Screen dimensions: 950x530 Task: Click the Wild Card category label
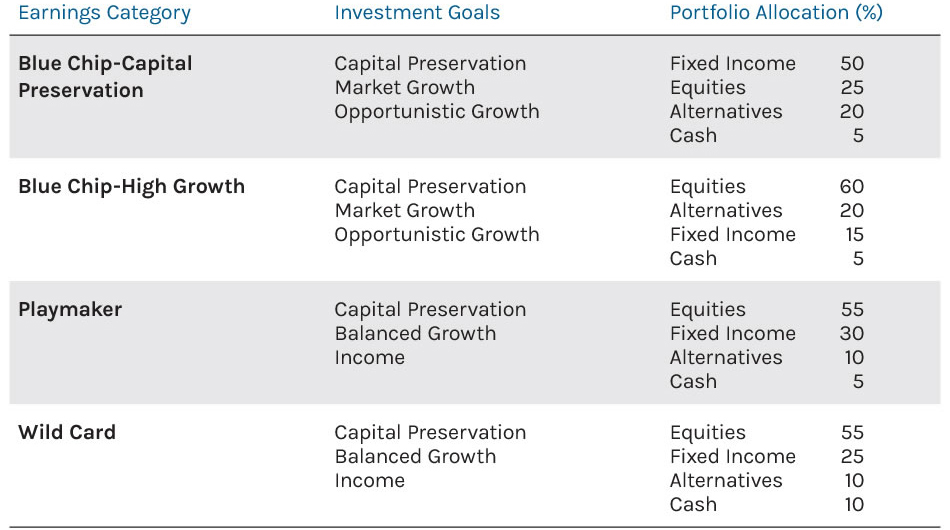point(67,432)
